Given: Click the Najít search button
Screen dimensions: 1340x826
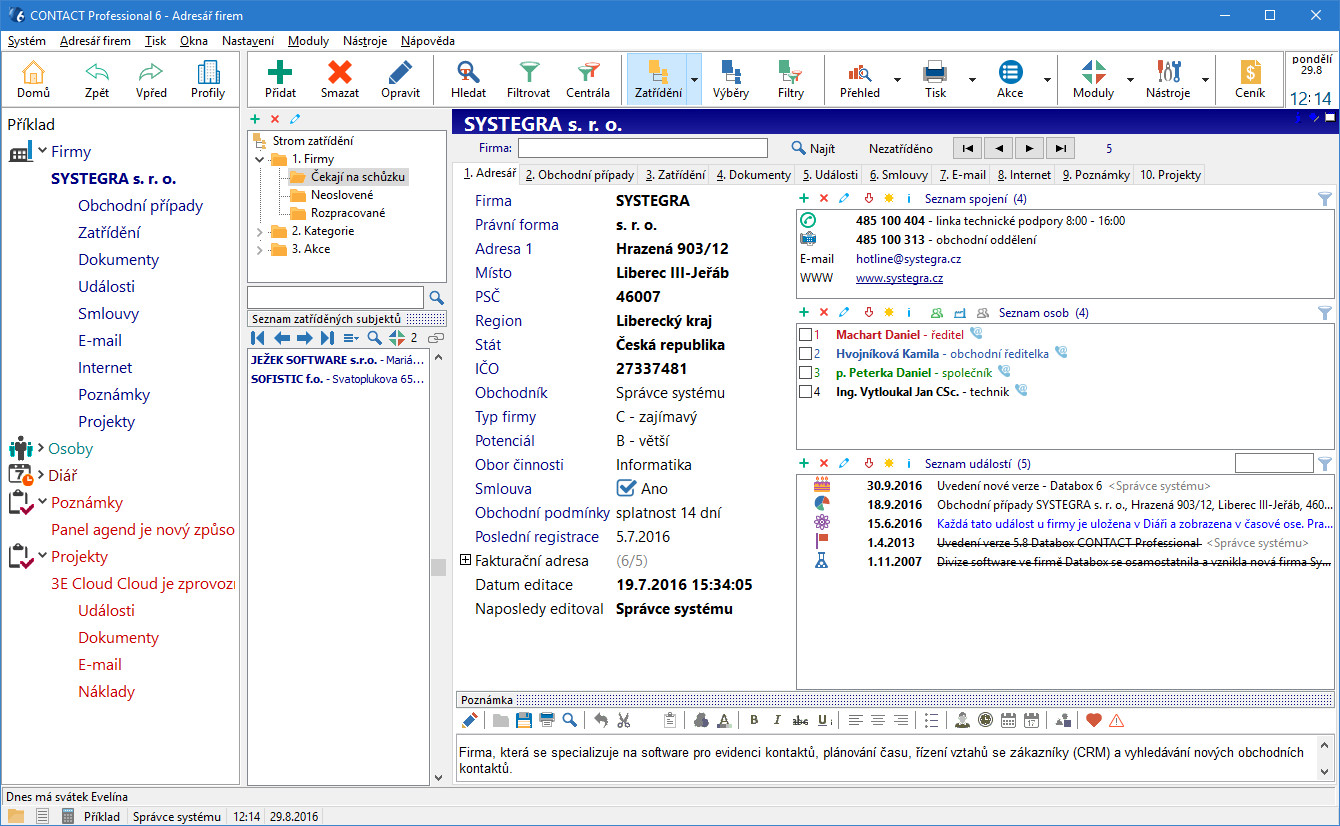Looking at the screenshot, I should click(x=813, y=148).
